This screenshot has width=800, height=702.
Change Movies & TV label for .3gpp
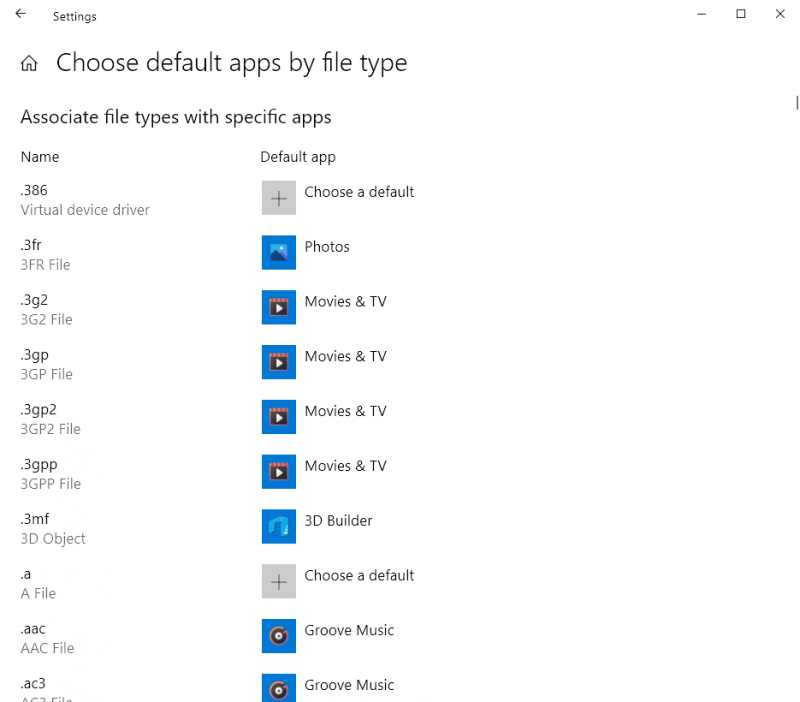tap(346, 466)
